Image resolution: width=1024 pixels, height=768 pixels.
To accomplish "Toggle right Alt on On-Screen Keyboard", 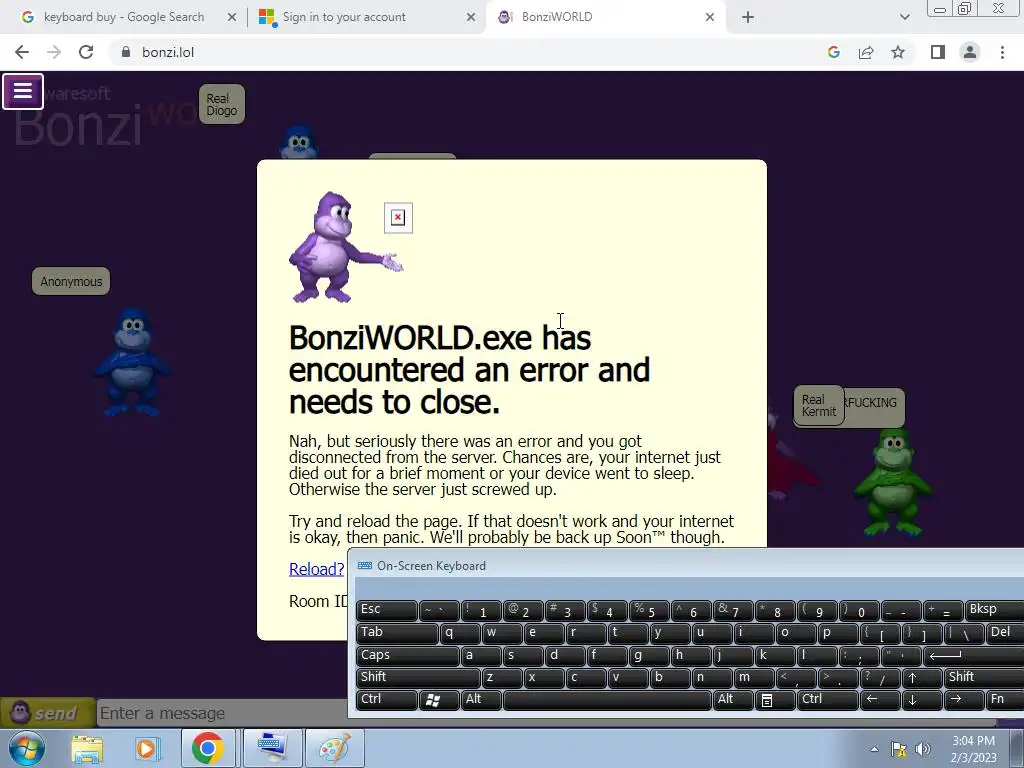I will [733, 699].
